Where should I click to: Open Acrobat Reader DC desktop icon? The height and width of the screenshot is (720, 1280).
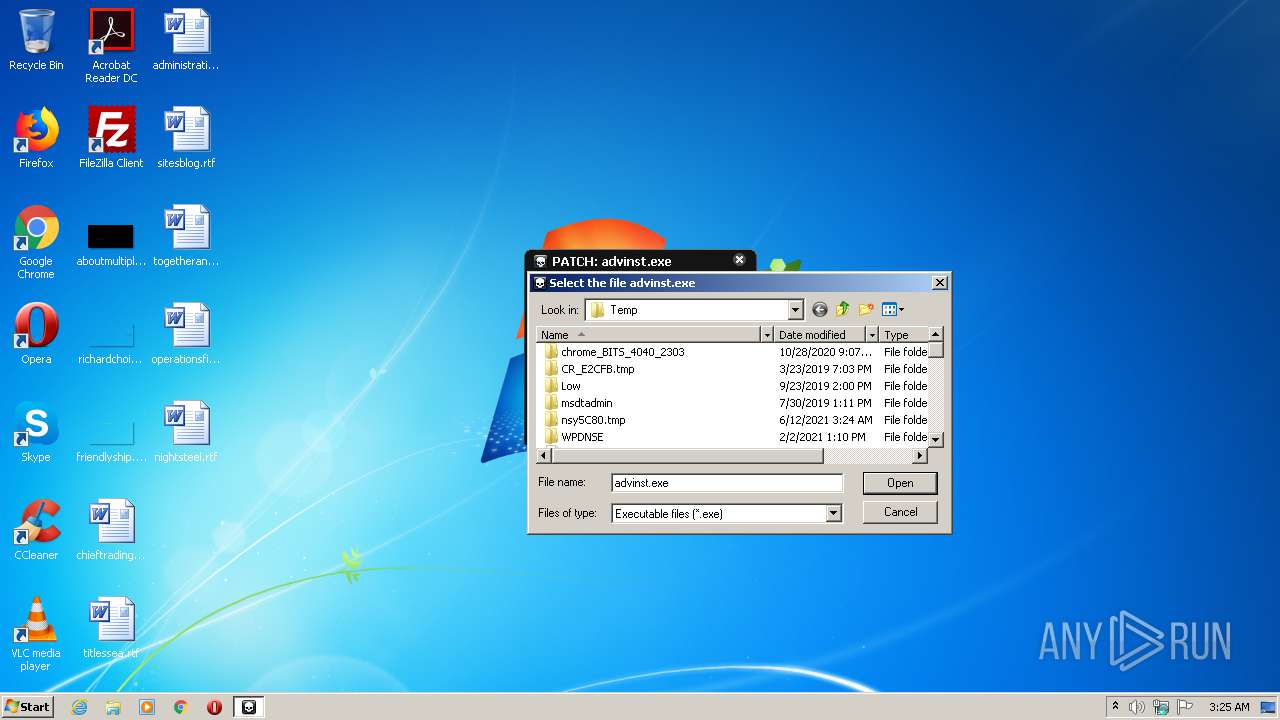pyautogui.click(x=111, y=46)
